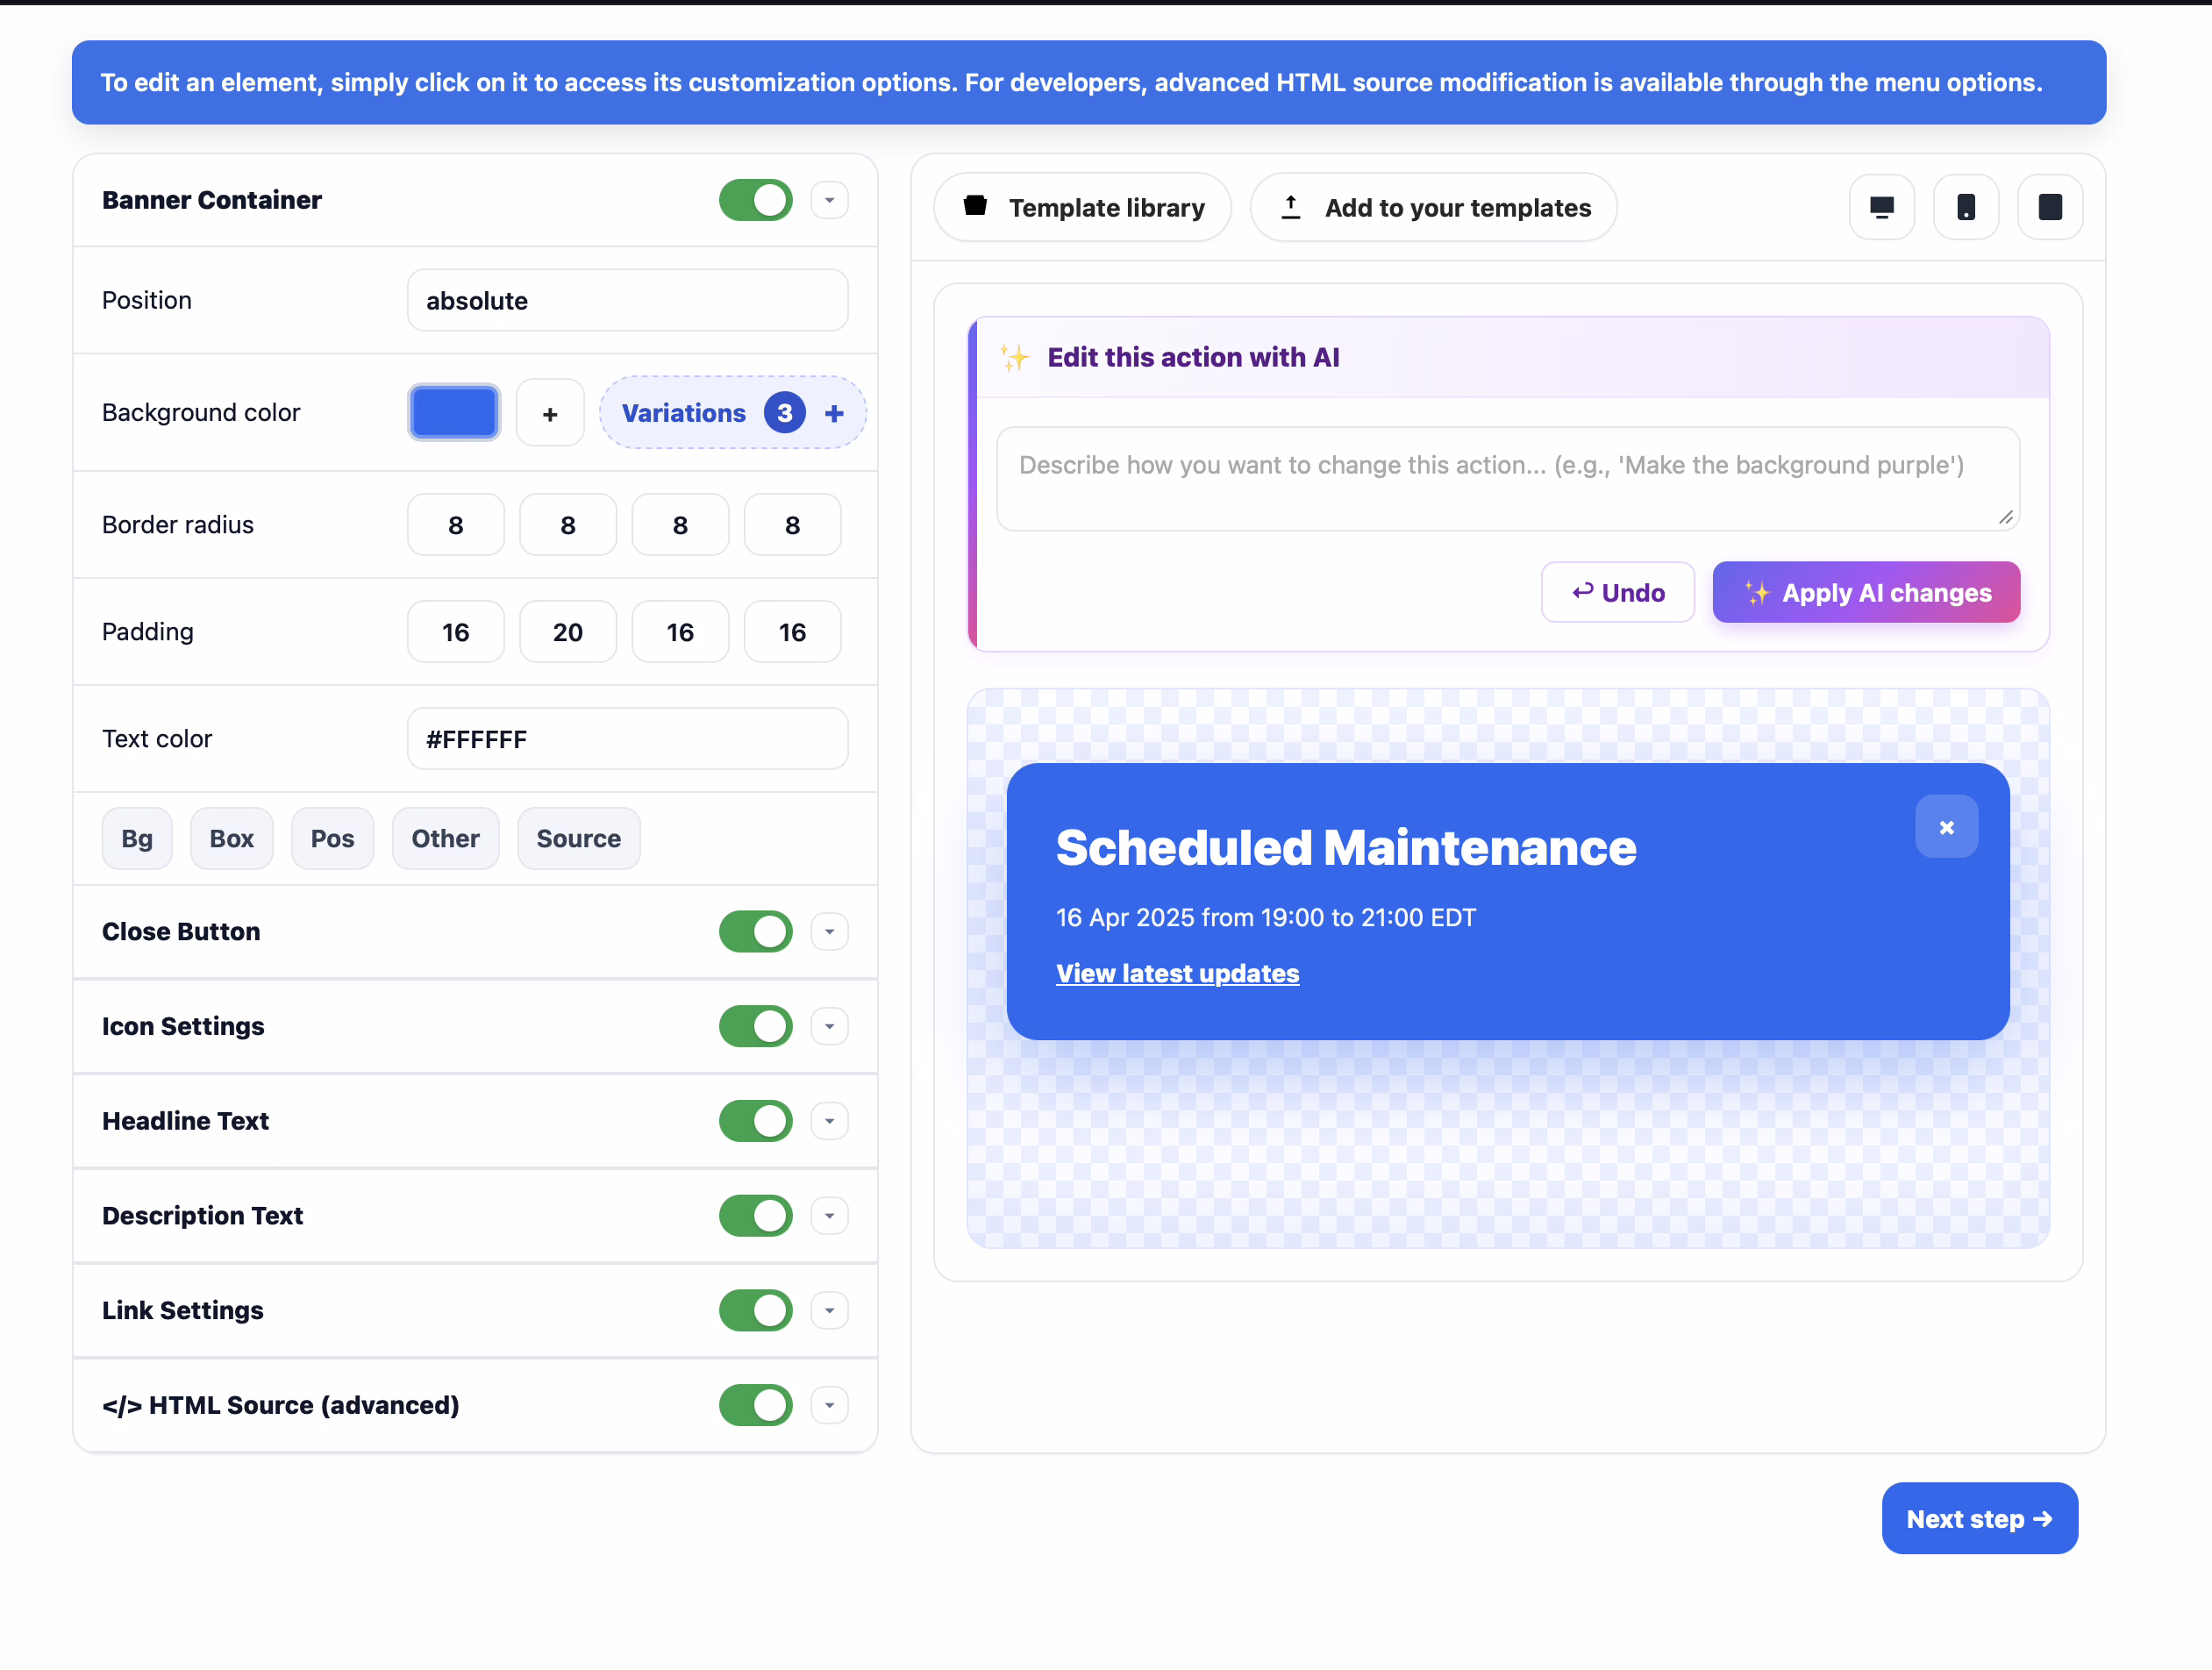Click the banner's close X icon
Screen dimensions: 2212x1670
coord(1945,827)
